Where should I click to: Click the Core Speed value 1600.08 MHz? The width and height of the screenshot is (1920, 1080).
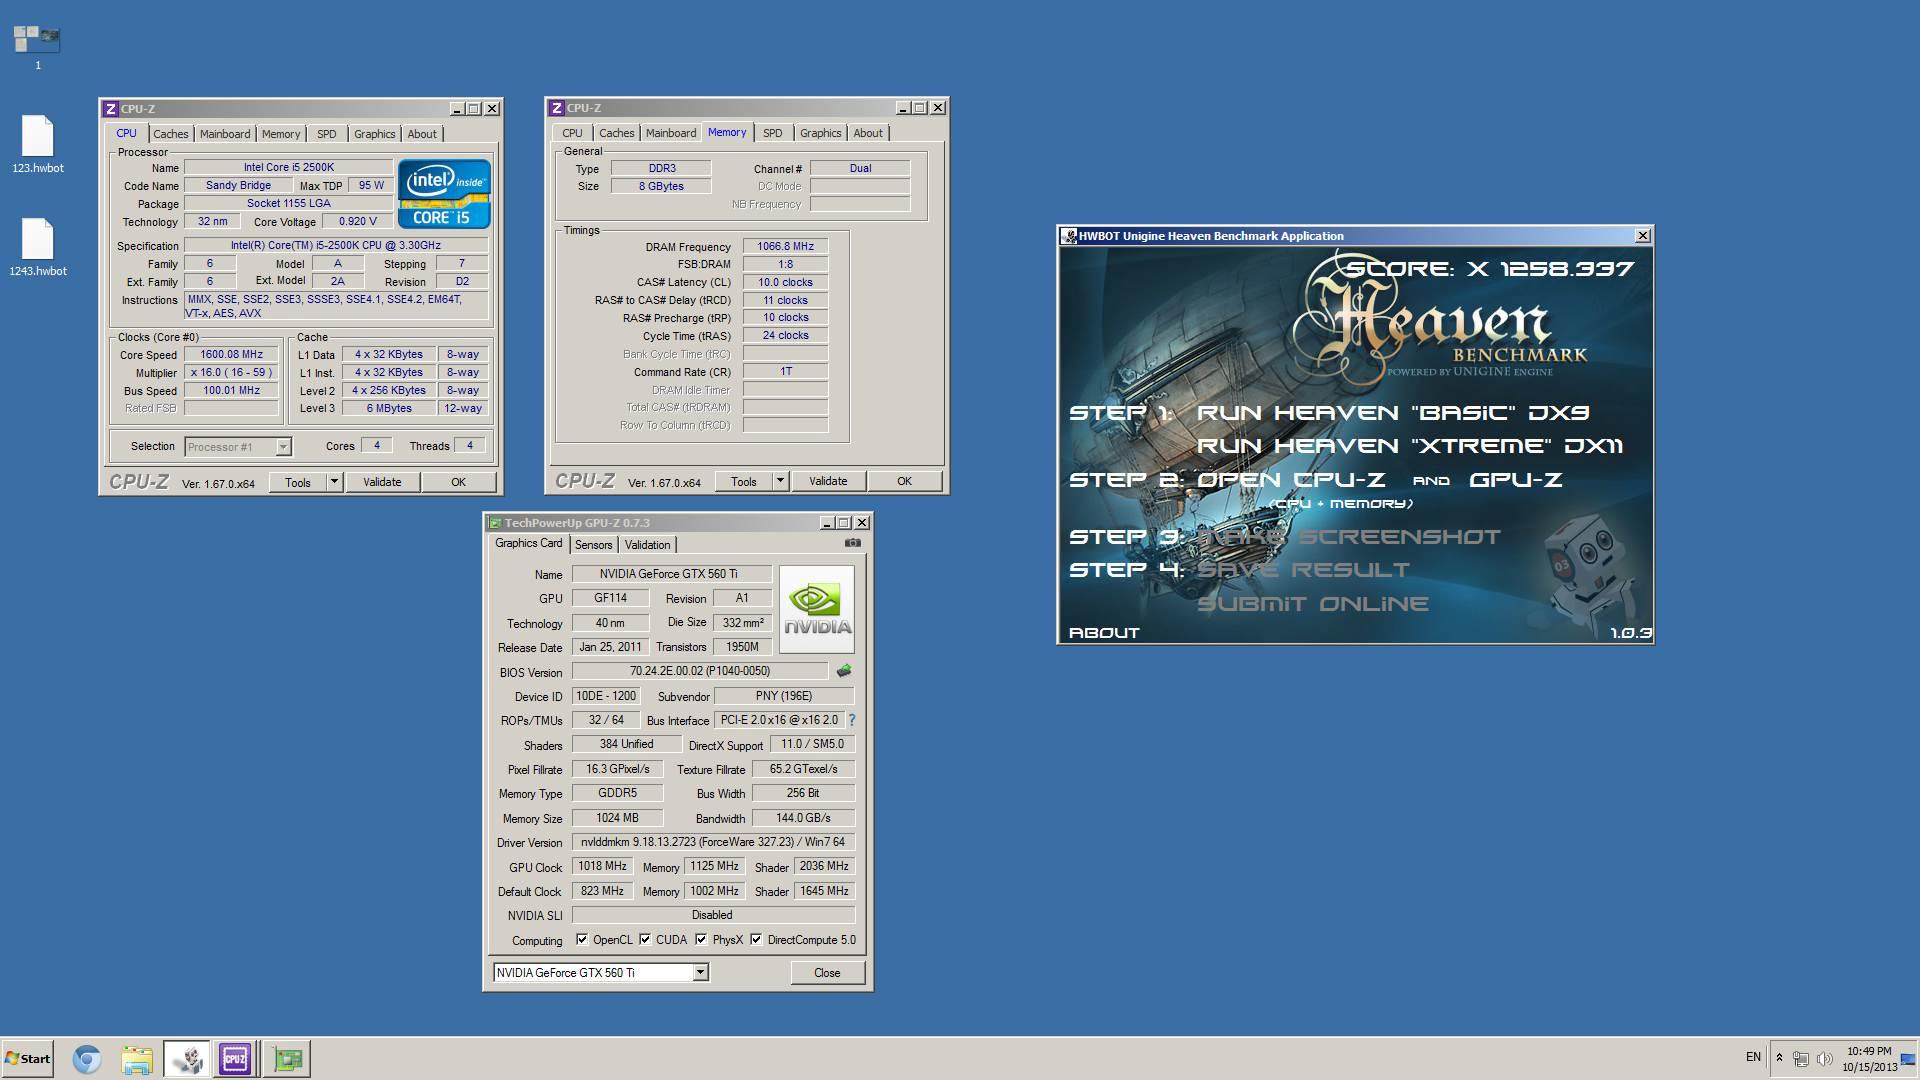(231, 354)
